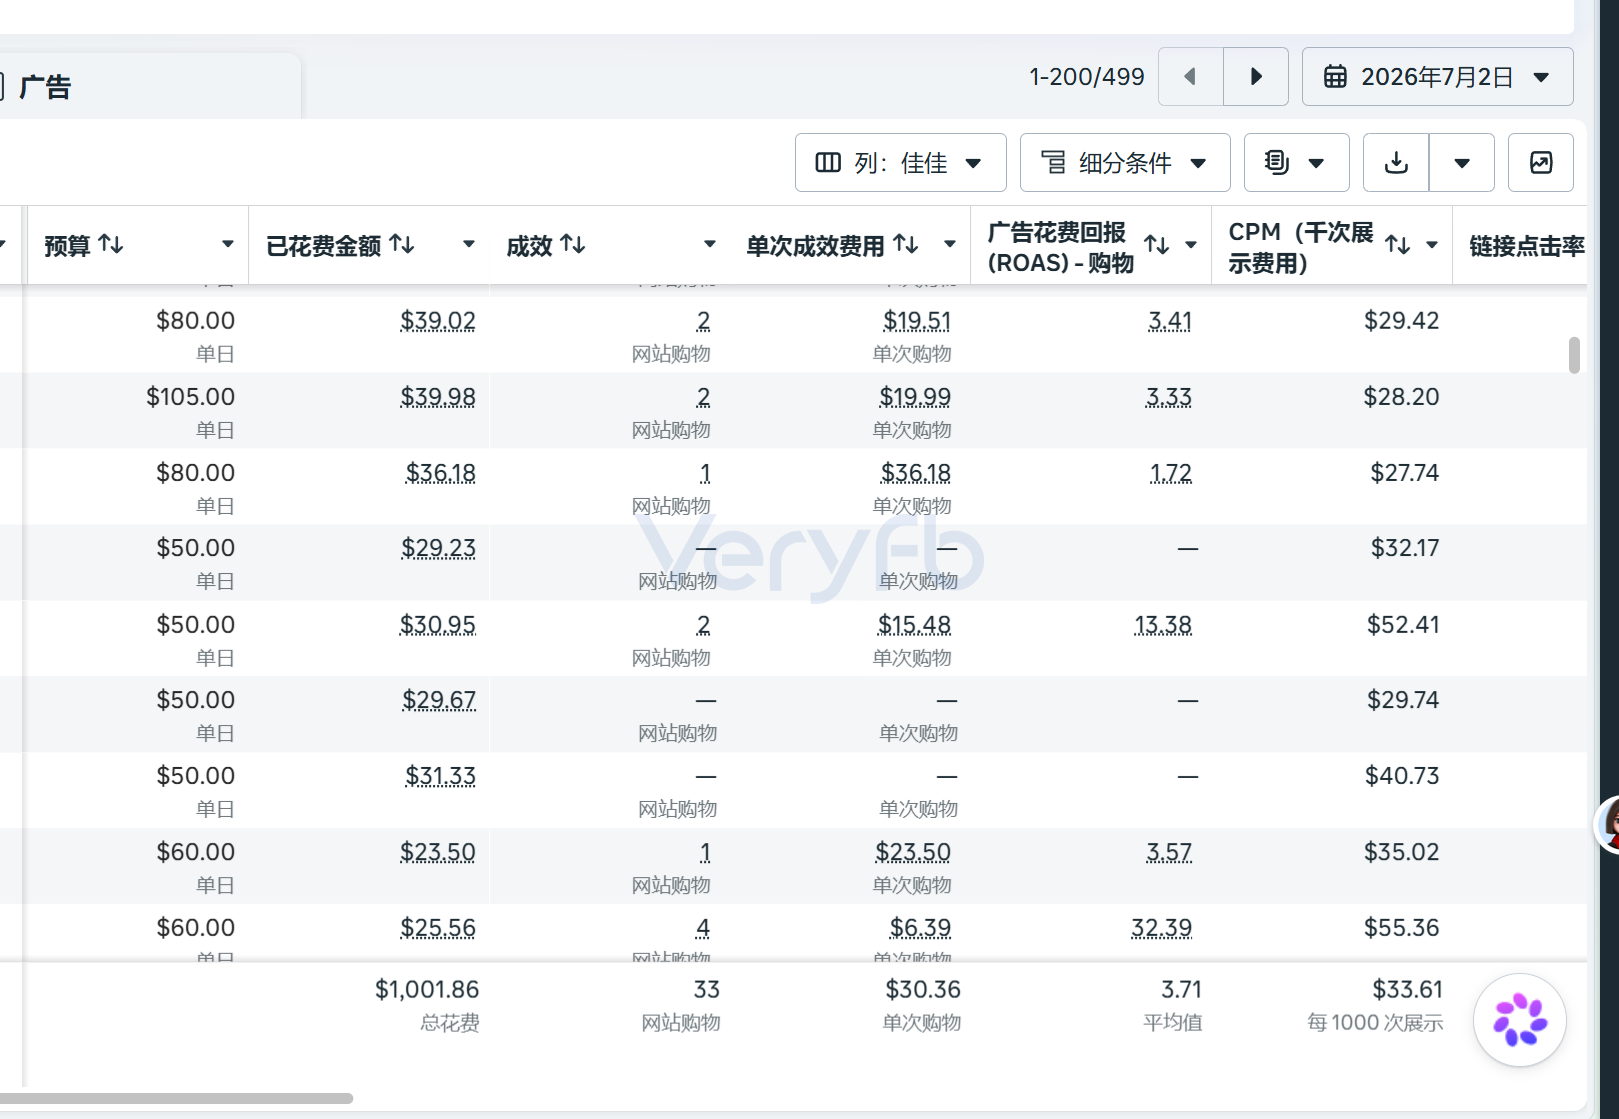
Task: Go to next page of results
Action: click(x=1256, y=76)
